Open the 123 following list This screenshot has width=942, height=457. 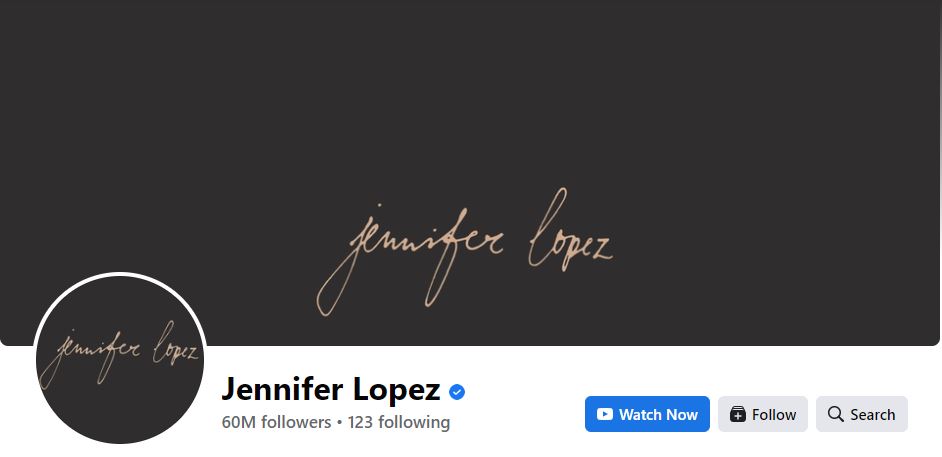click(x=399, y=422)
